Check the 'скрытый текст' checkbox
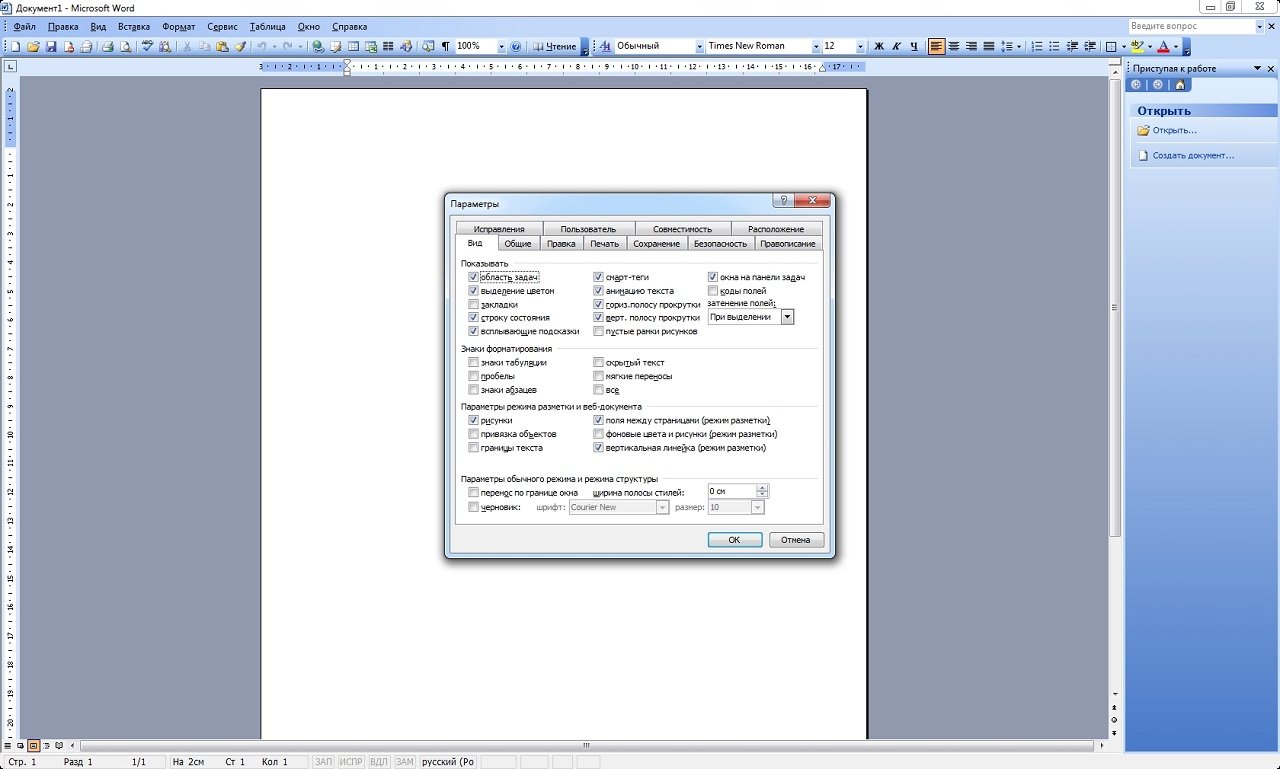This screenshot has width=1280, height=769. [x=599, y=363]
